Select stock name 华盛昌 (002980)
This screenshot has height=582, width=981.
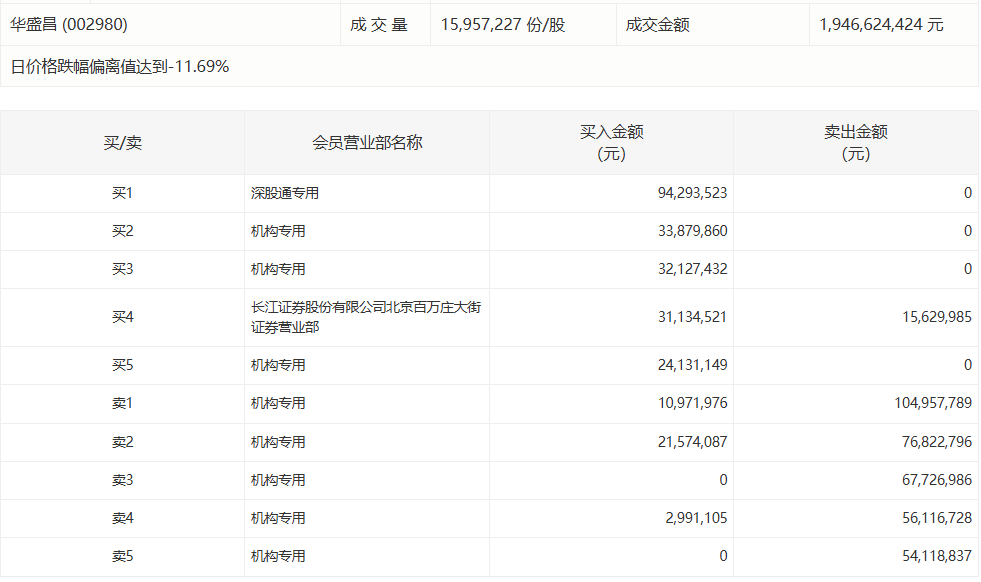pos(69,24)
